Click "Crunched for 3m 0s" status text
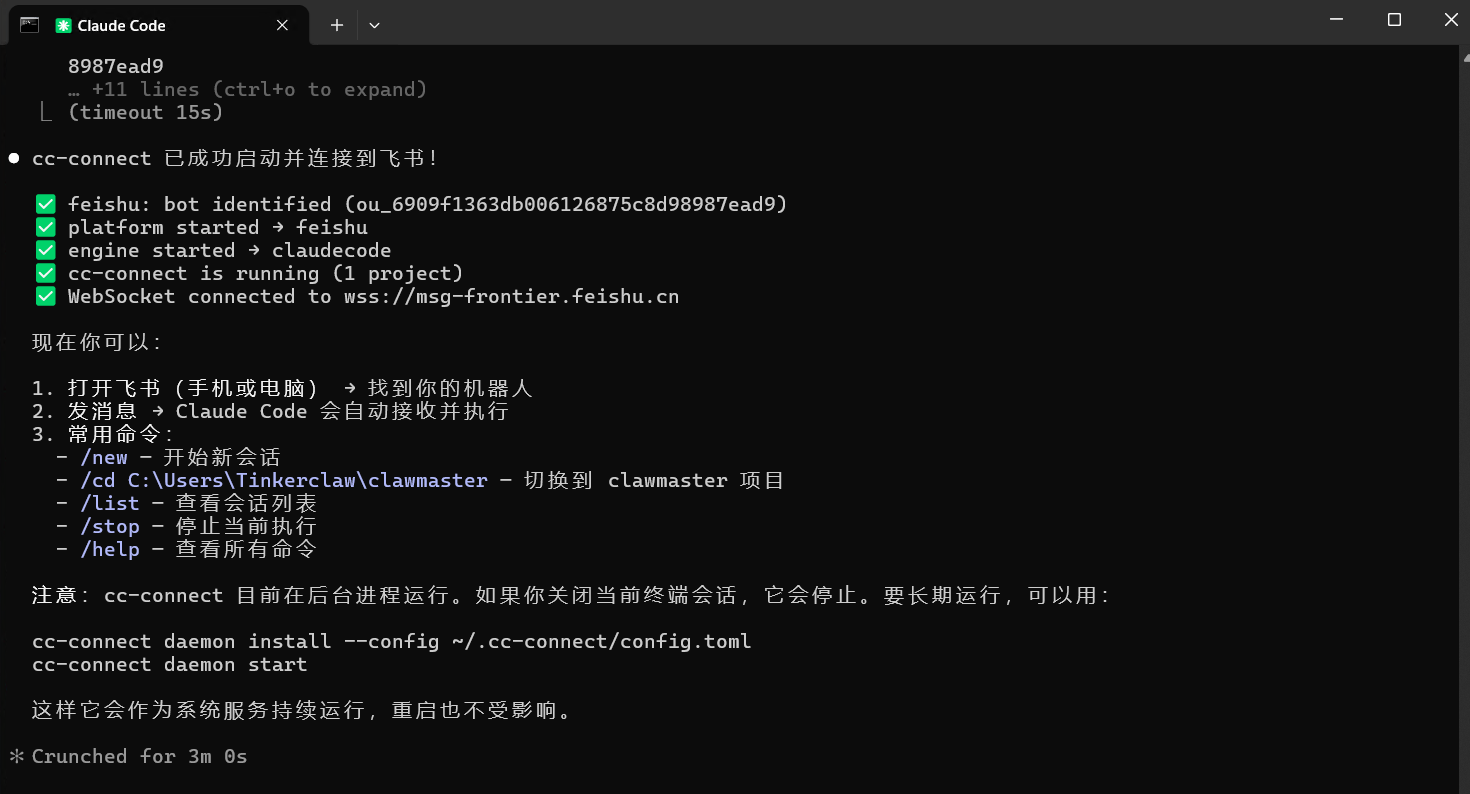Image resolution: width=1470 pixels, height=794 pixels. (x=139, y=757)
